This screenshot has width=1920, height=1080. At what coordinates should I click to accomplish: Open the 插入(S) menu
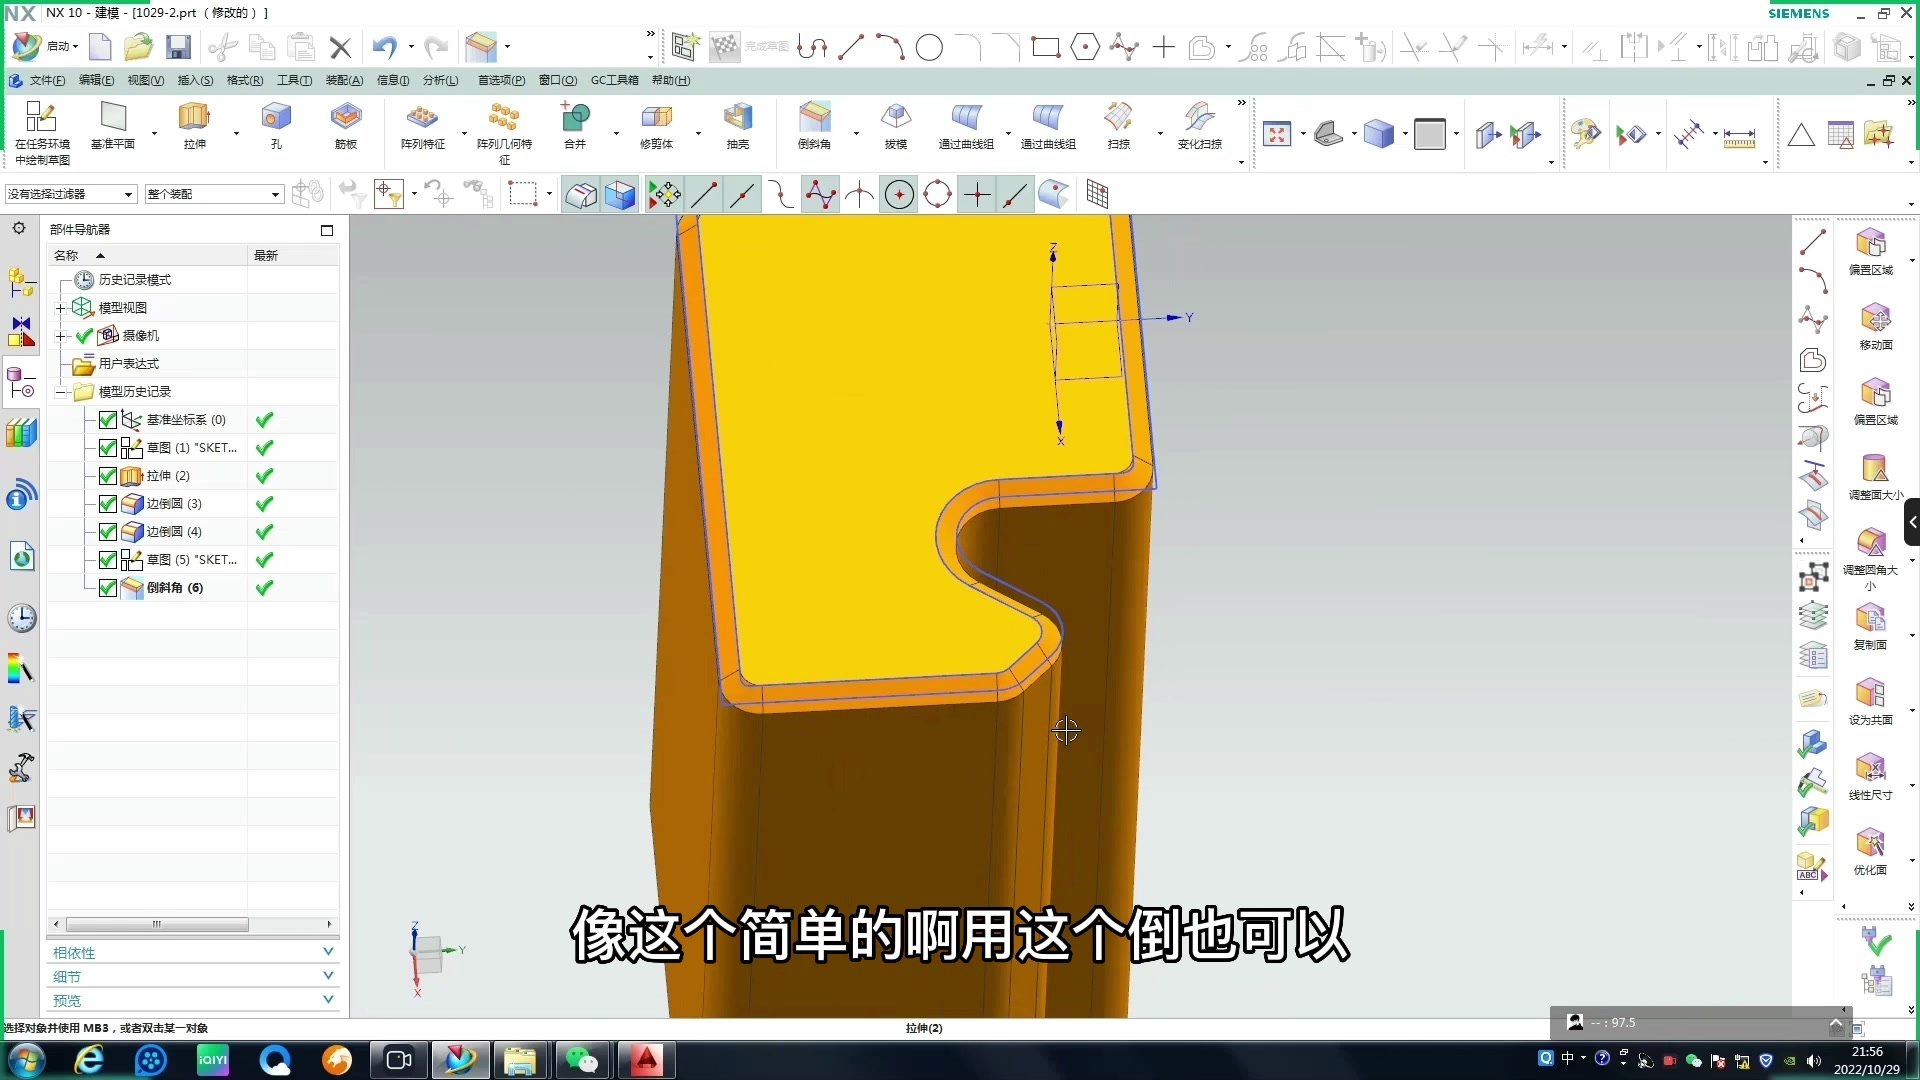pos(195,81)
